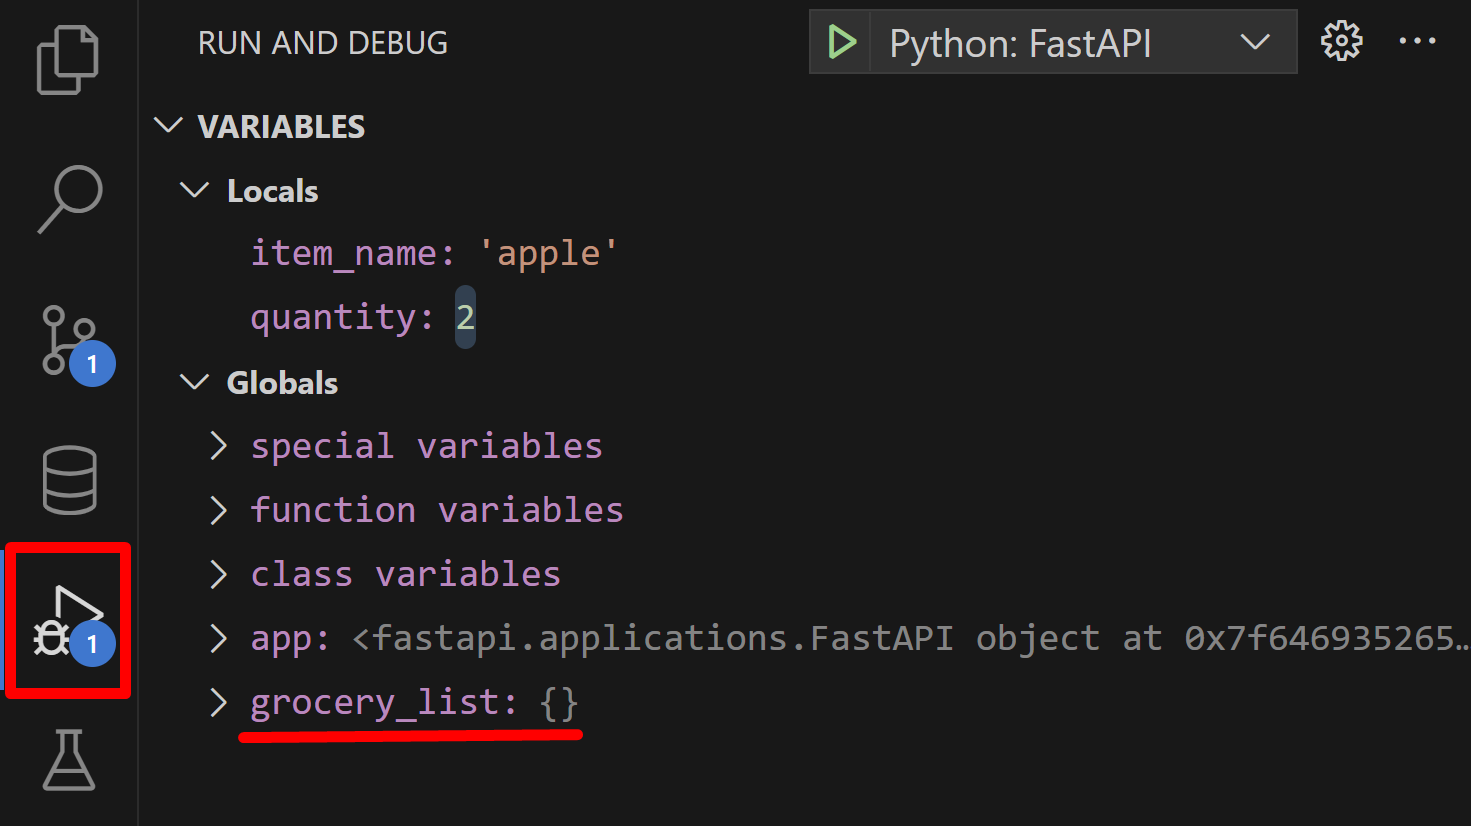Open the Source Control view
This screenshot has width=1471, height=826.
click(67, 340)
